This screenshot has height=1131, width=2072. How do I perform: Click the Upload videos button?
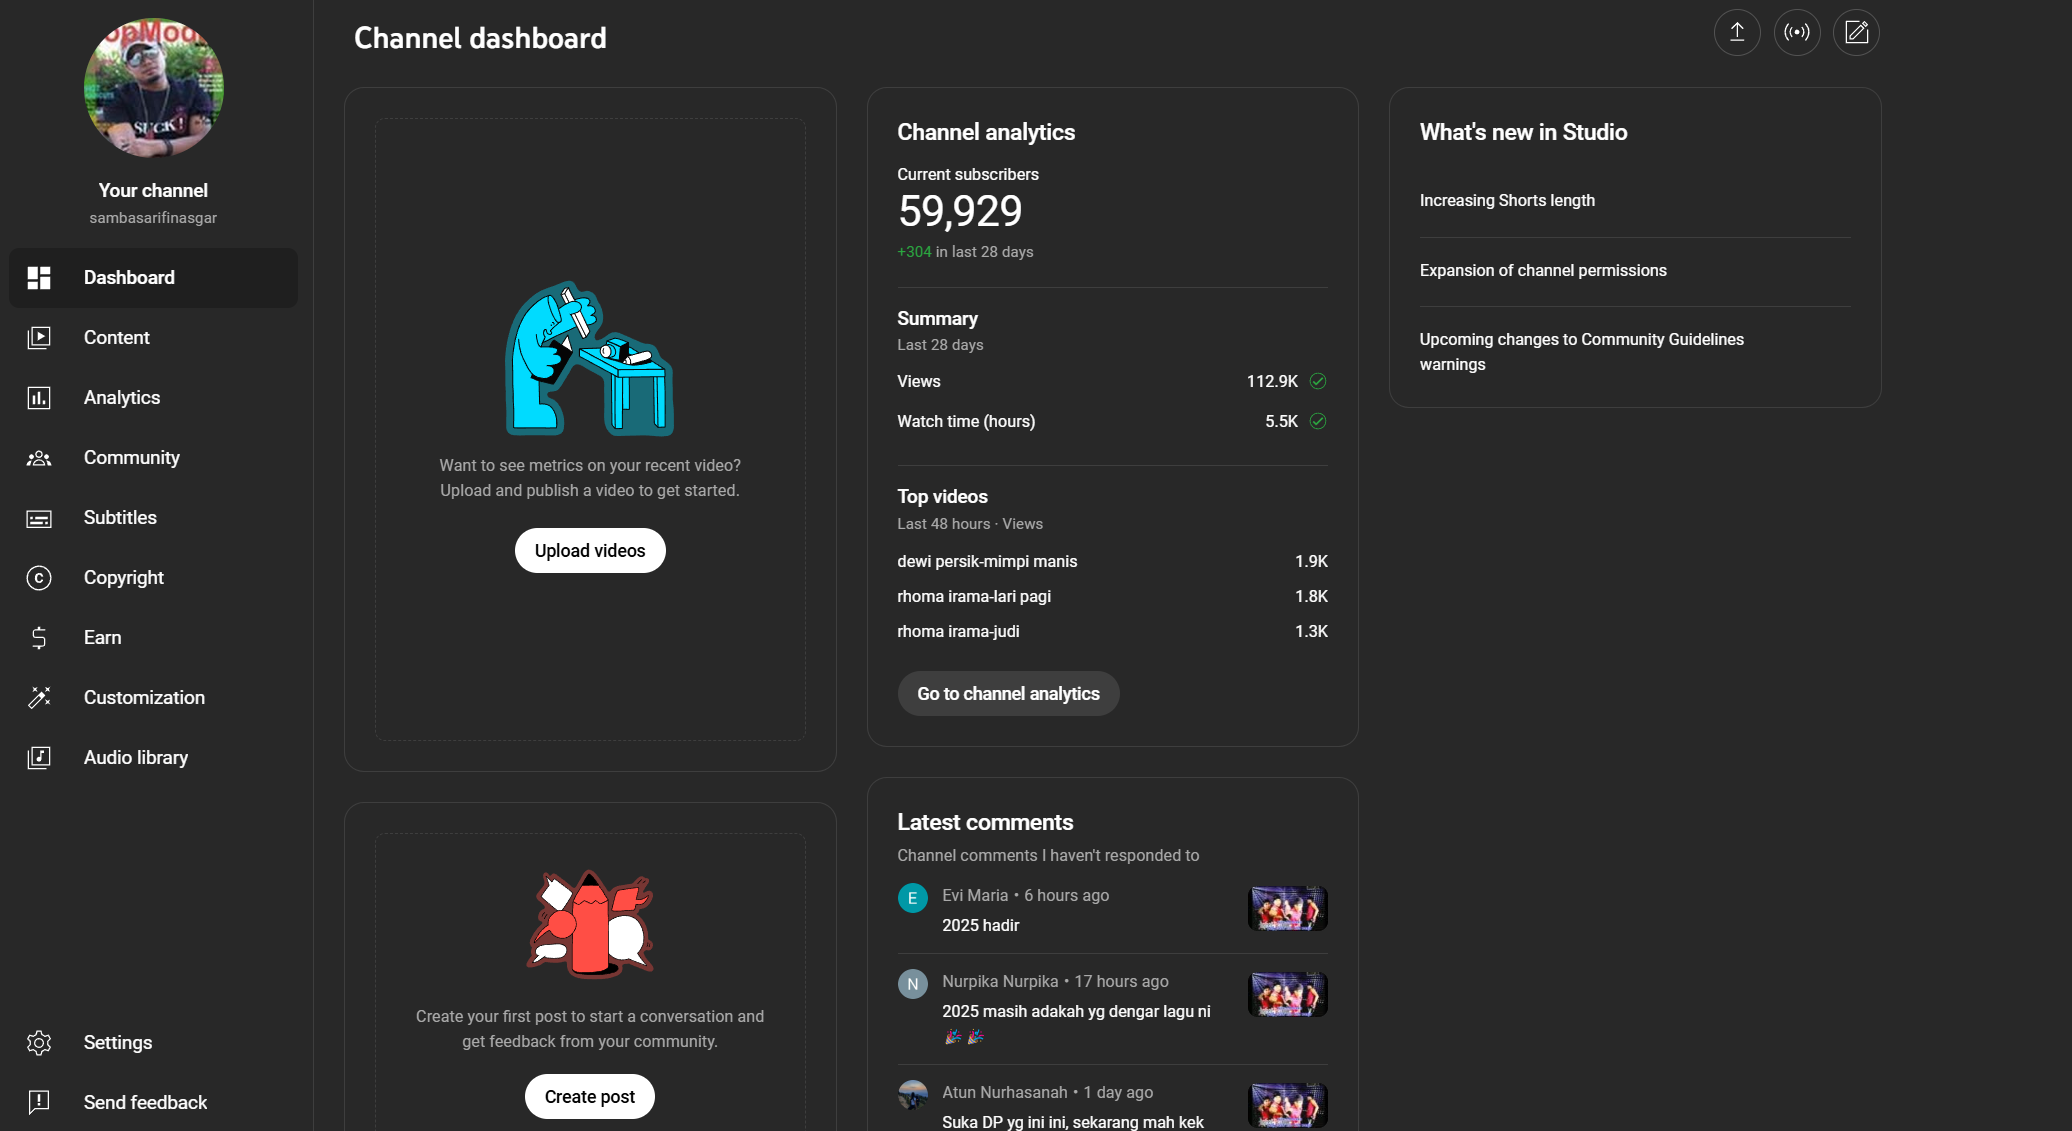coord(590,551)
